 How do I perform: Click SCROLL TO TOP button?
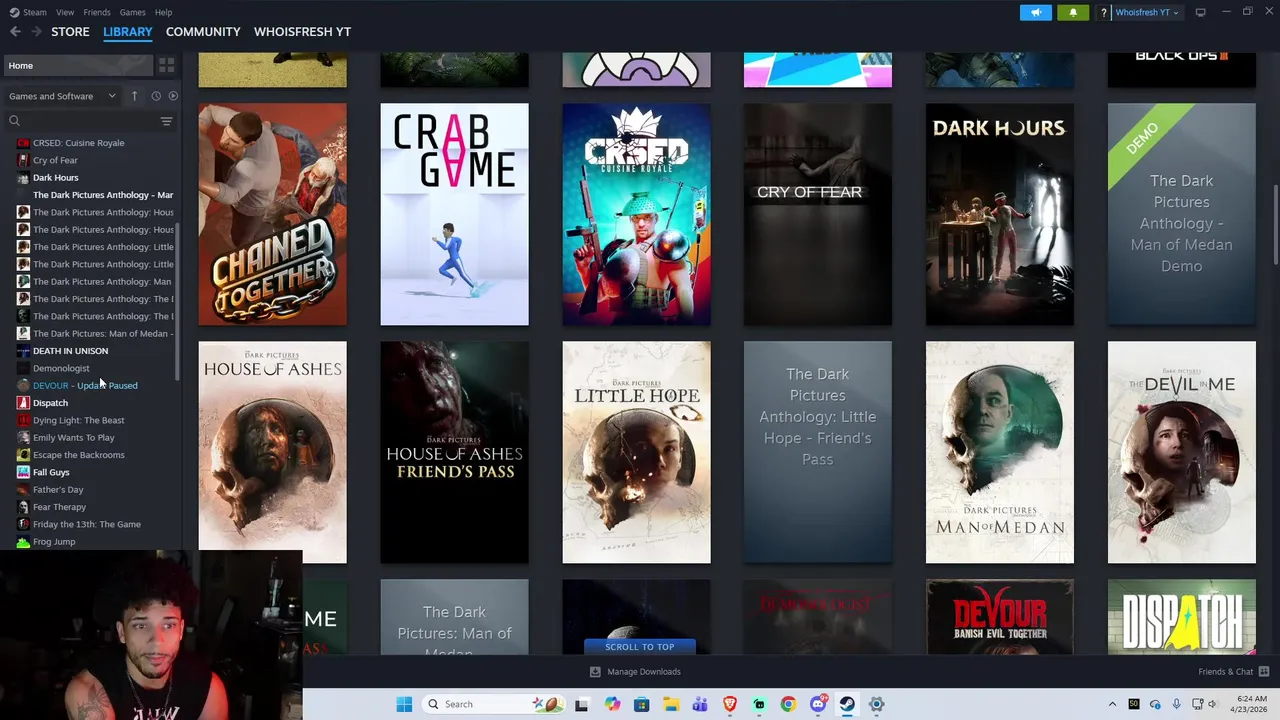coord(639,646)
